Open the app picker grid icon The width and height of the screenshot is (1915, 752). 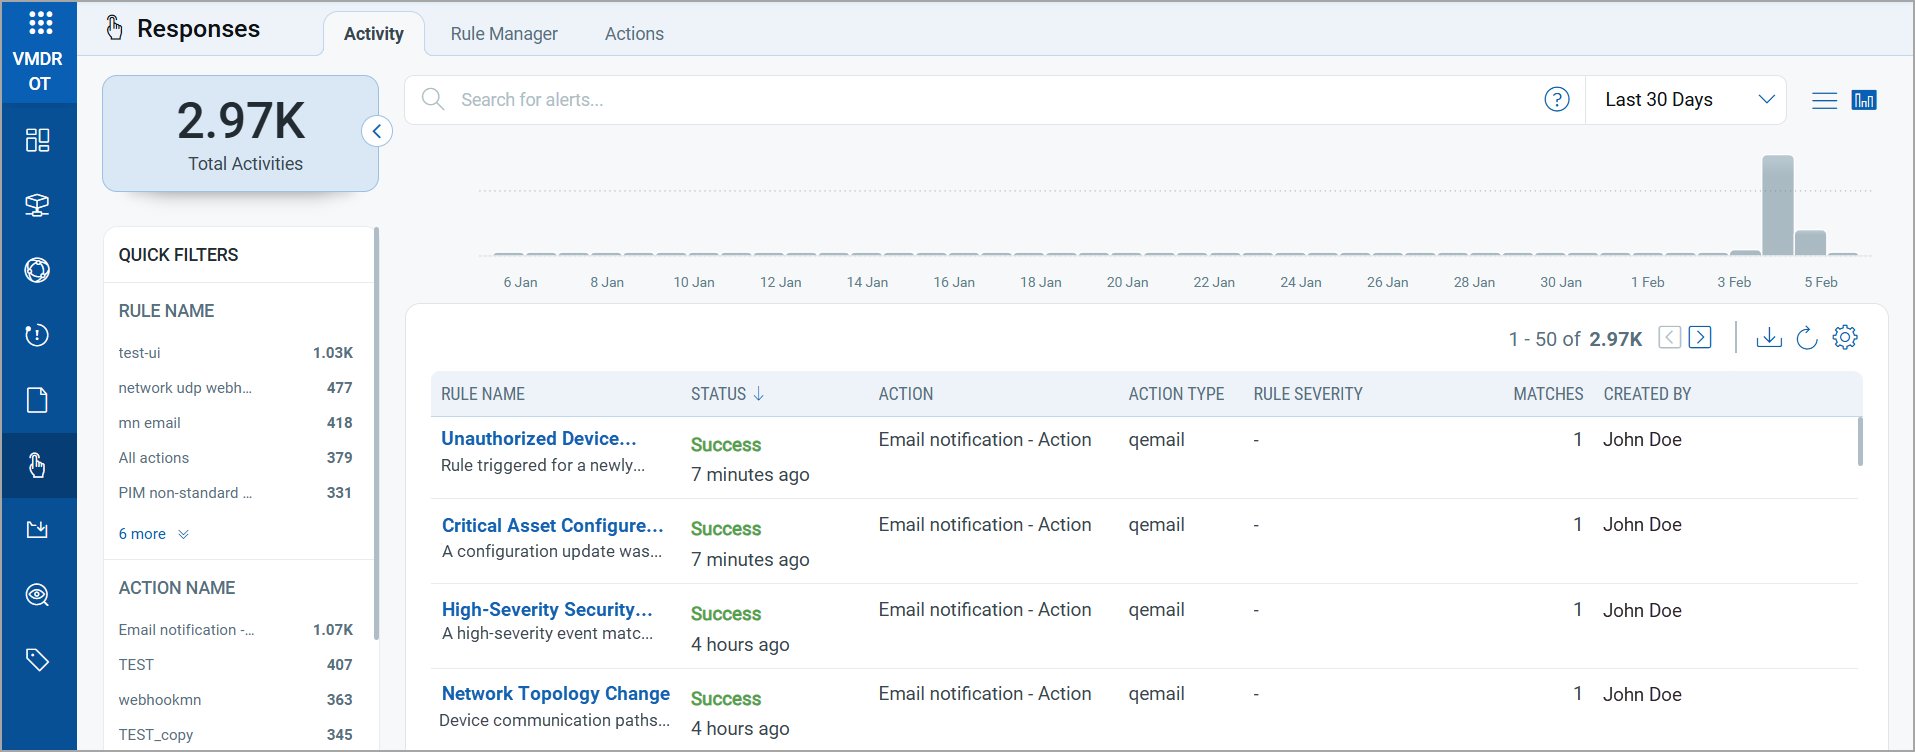pos(40,22)
